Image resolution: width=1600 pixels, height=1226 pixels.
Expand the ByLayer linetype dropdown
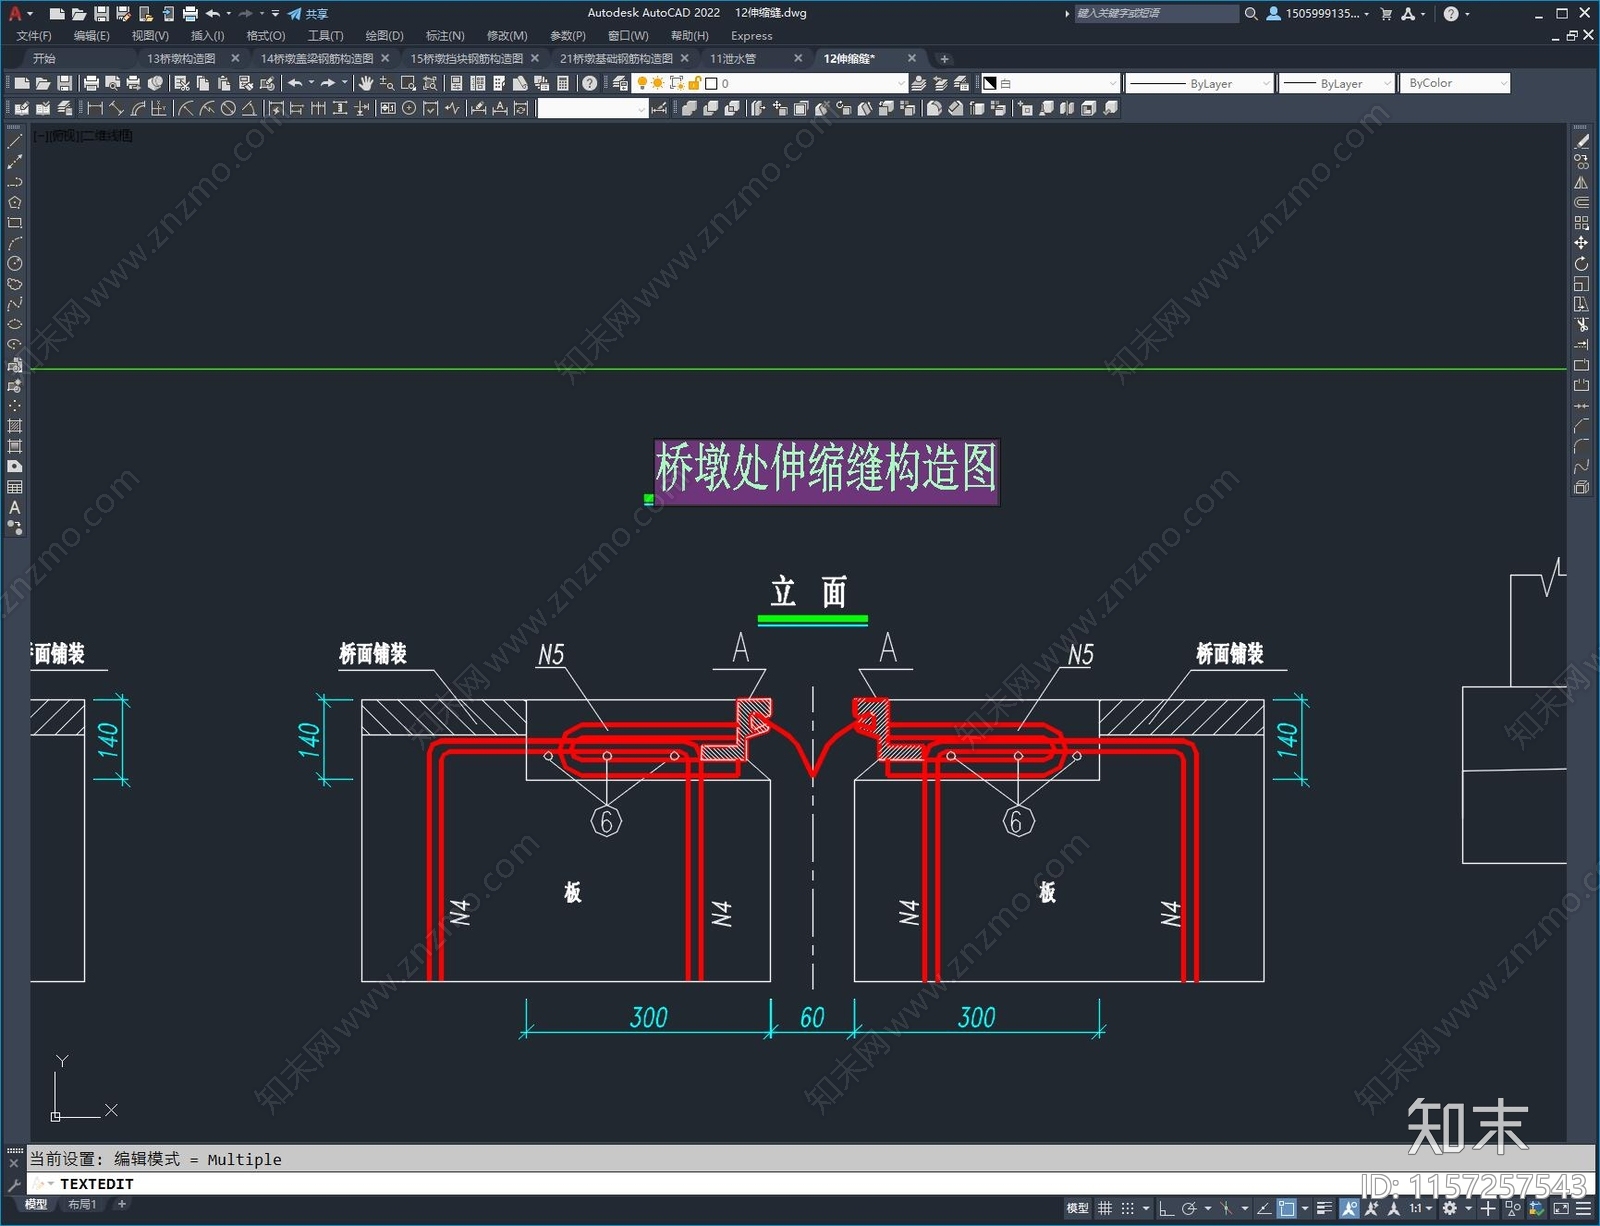1200,84
